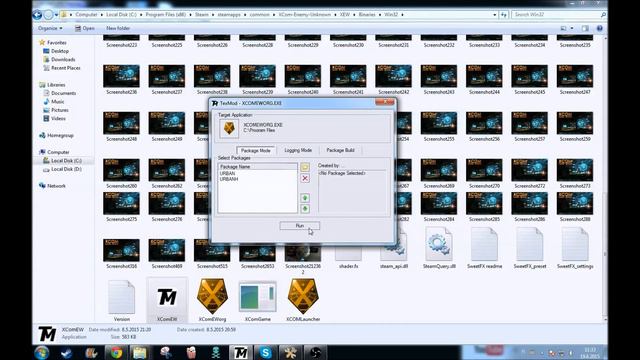Click the Explorer vertical scrollbar

coord(604,179)
